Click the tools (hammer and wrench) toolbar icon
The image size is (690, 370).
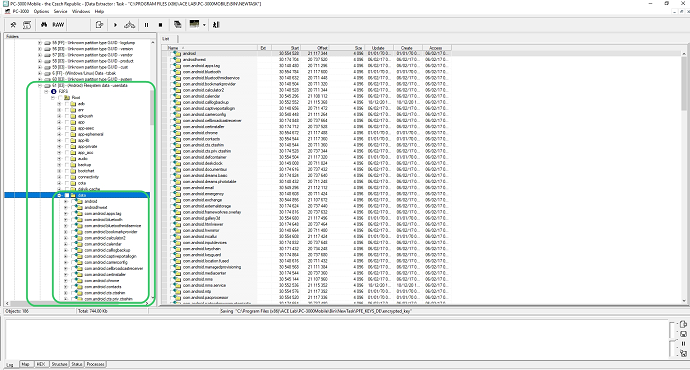pos(13,25)
